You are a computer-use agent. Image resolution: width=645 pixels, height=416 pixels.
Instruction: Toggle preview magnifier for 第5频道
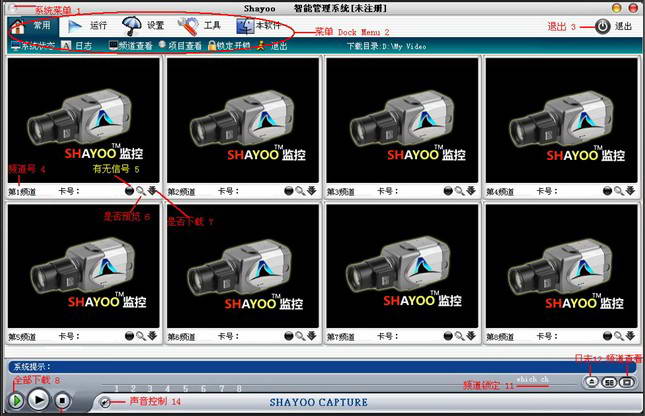pyautogui.click(x=141, y=336)
